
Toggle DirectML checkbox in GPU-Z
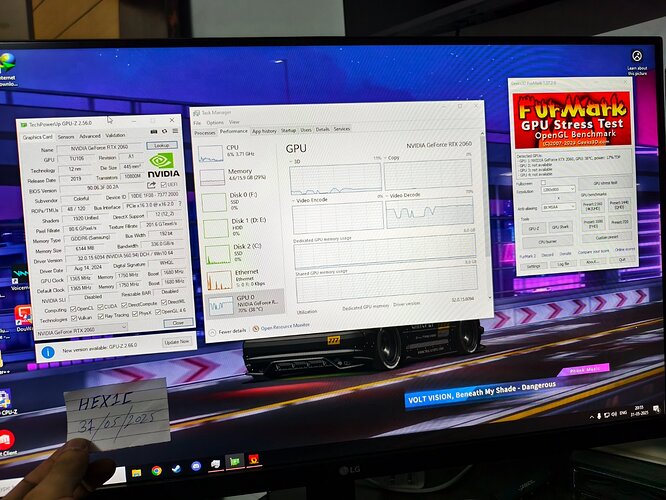click(x=164, y=302)
